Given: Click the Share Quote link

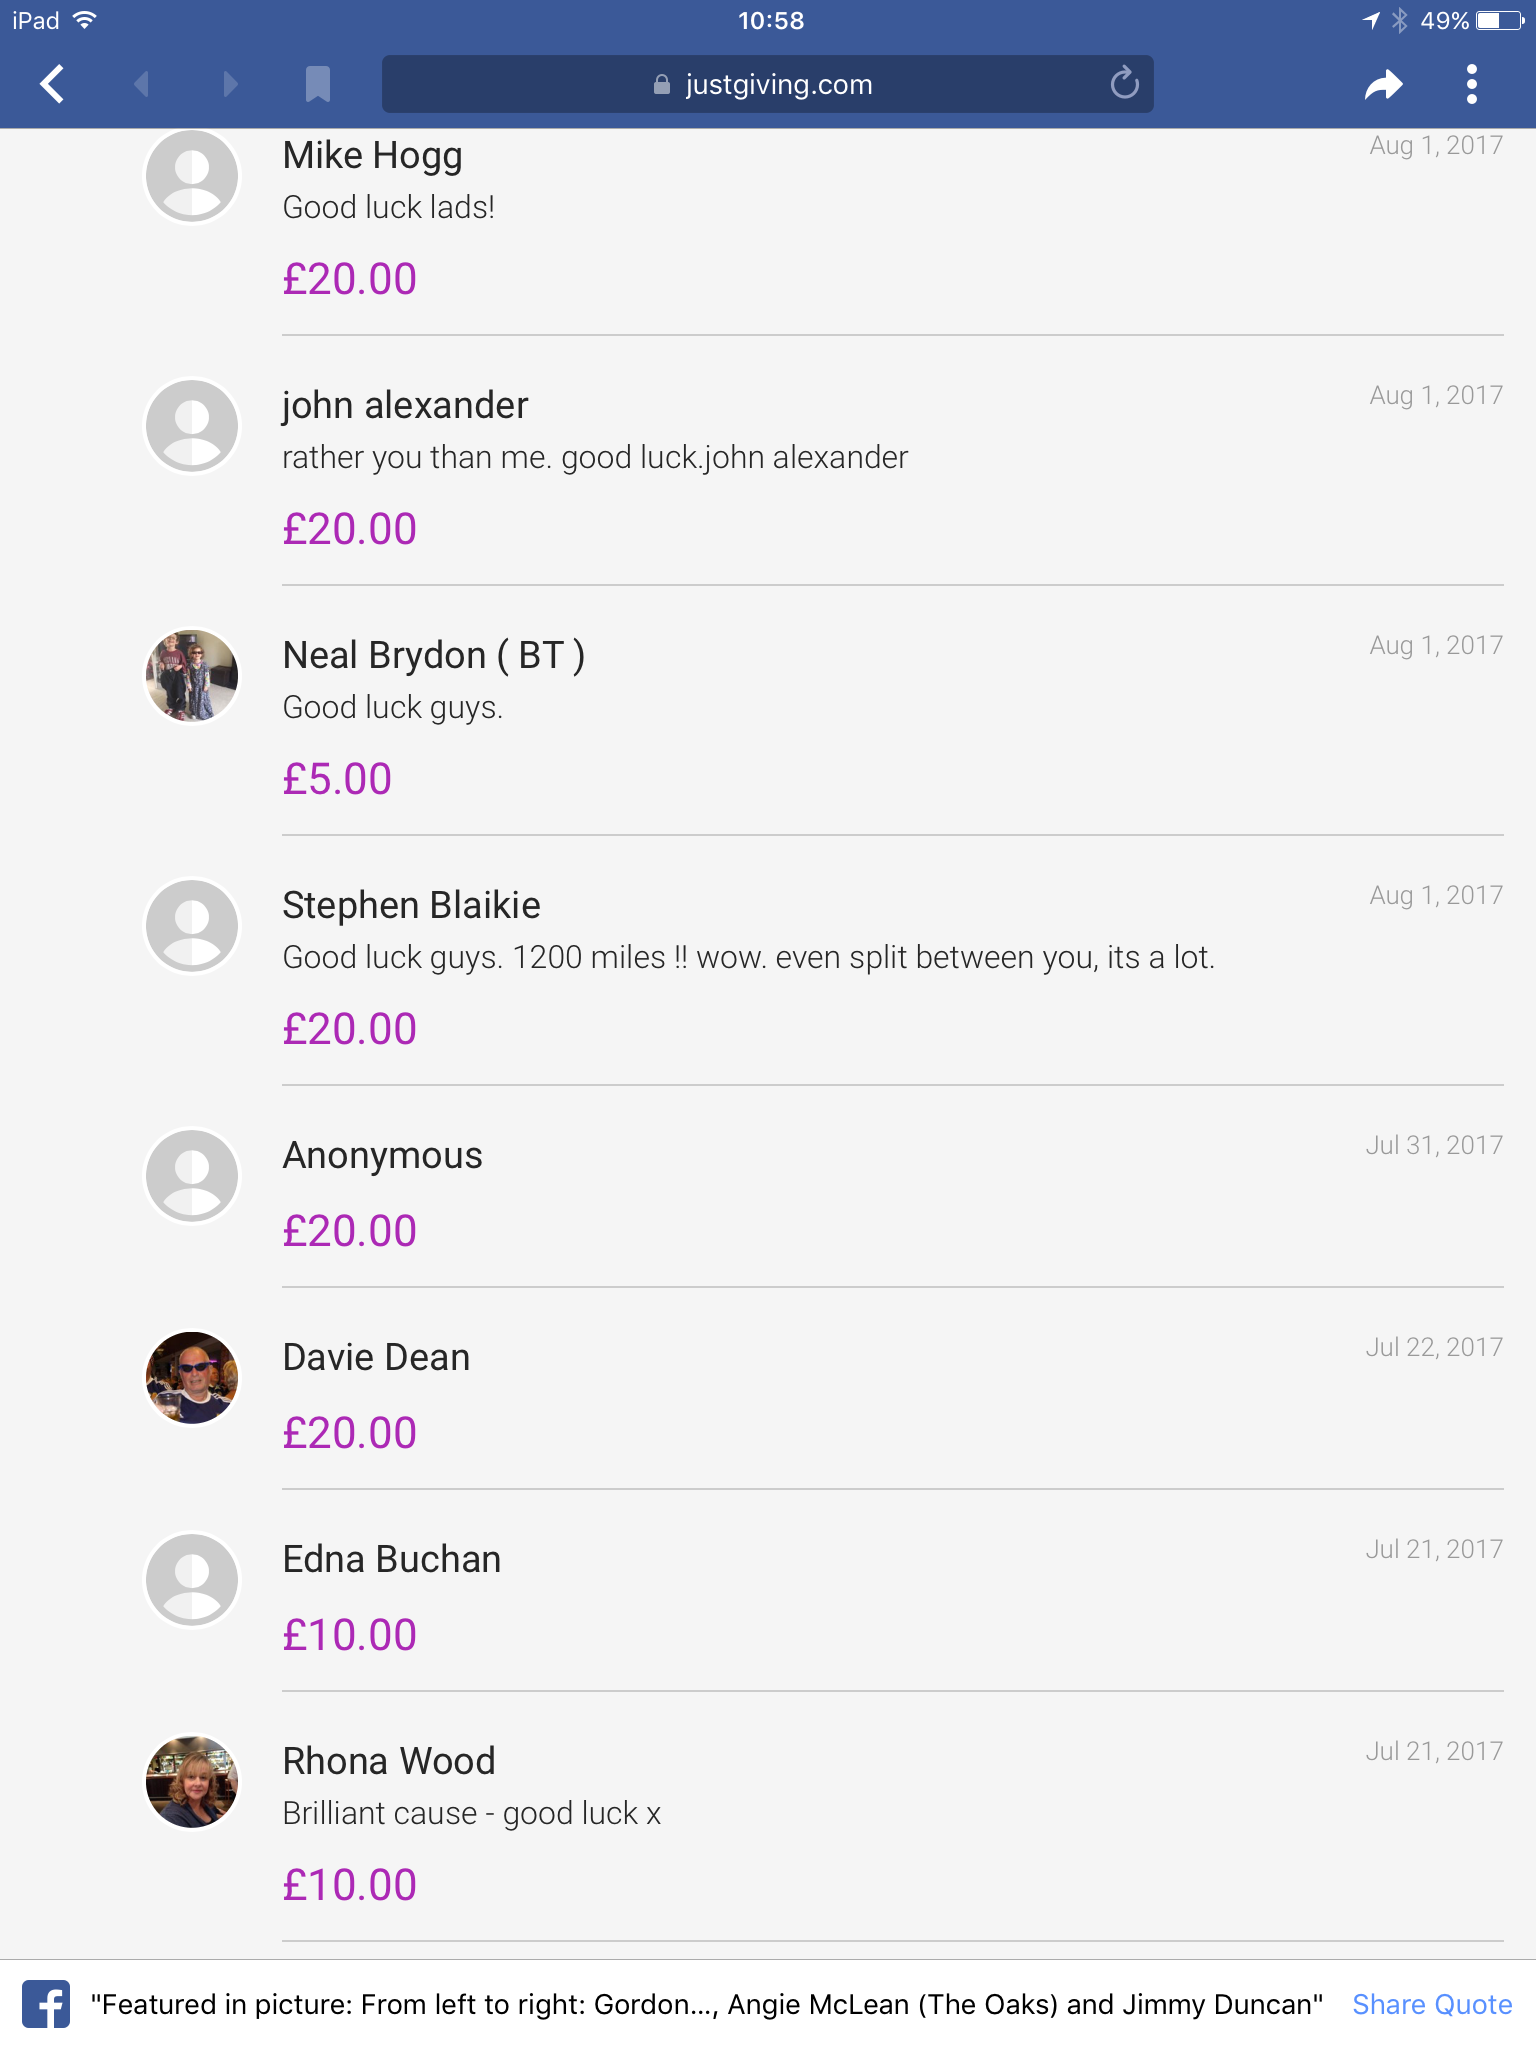Looking at the screenshot, I should 1431,2004.
